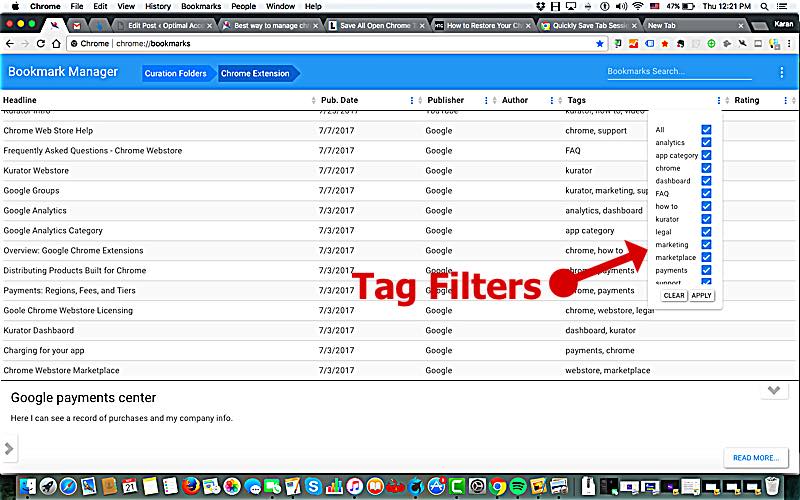Select the Kurator Dashbaord bookmark row
Image resolution: width=800 pixels, height=500 pixels.
click(x=400, y=330)
